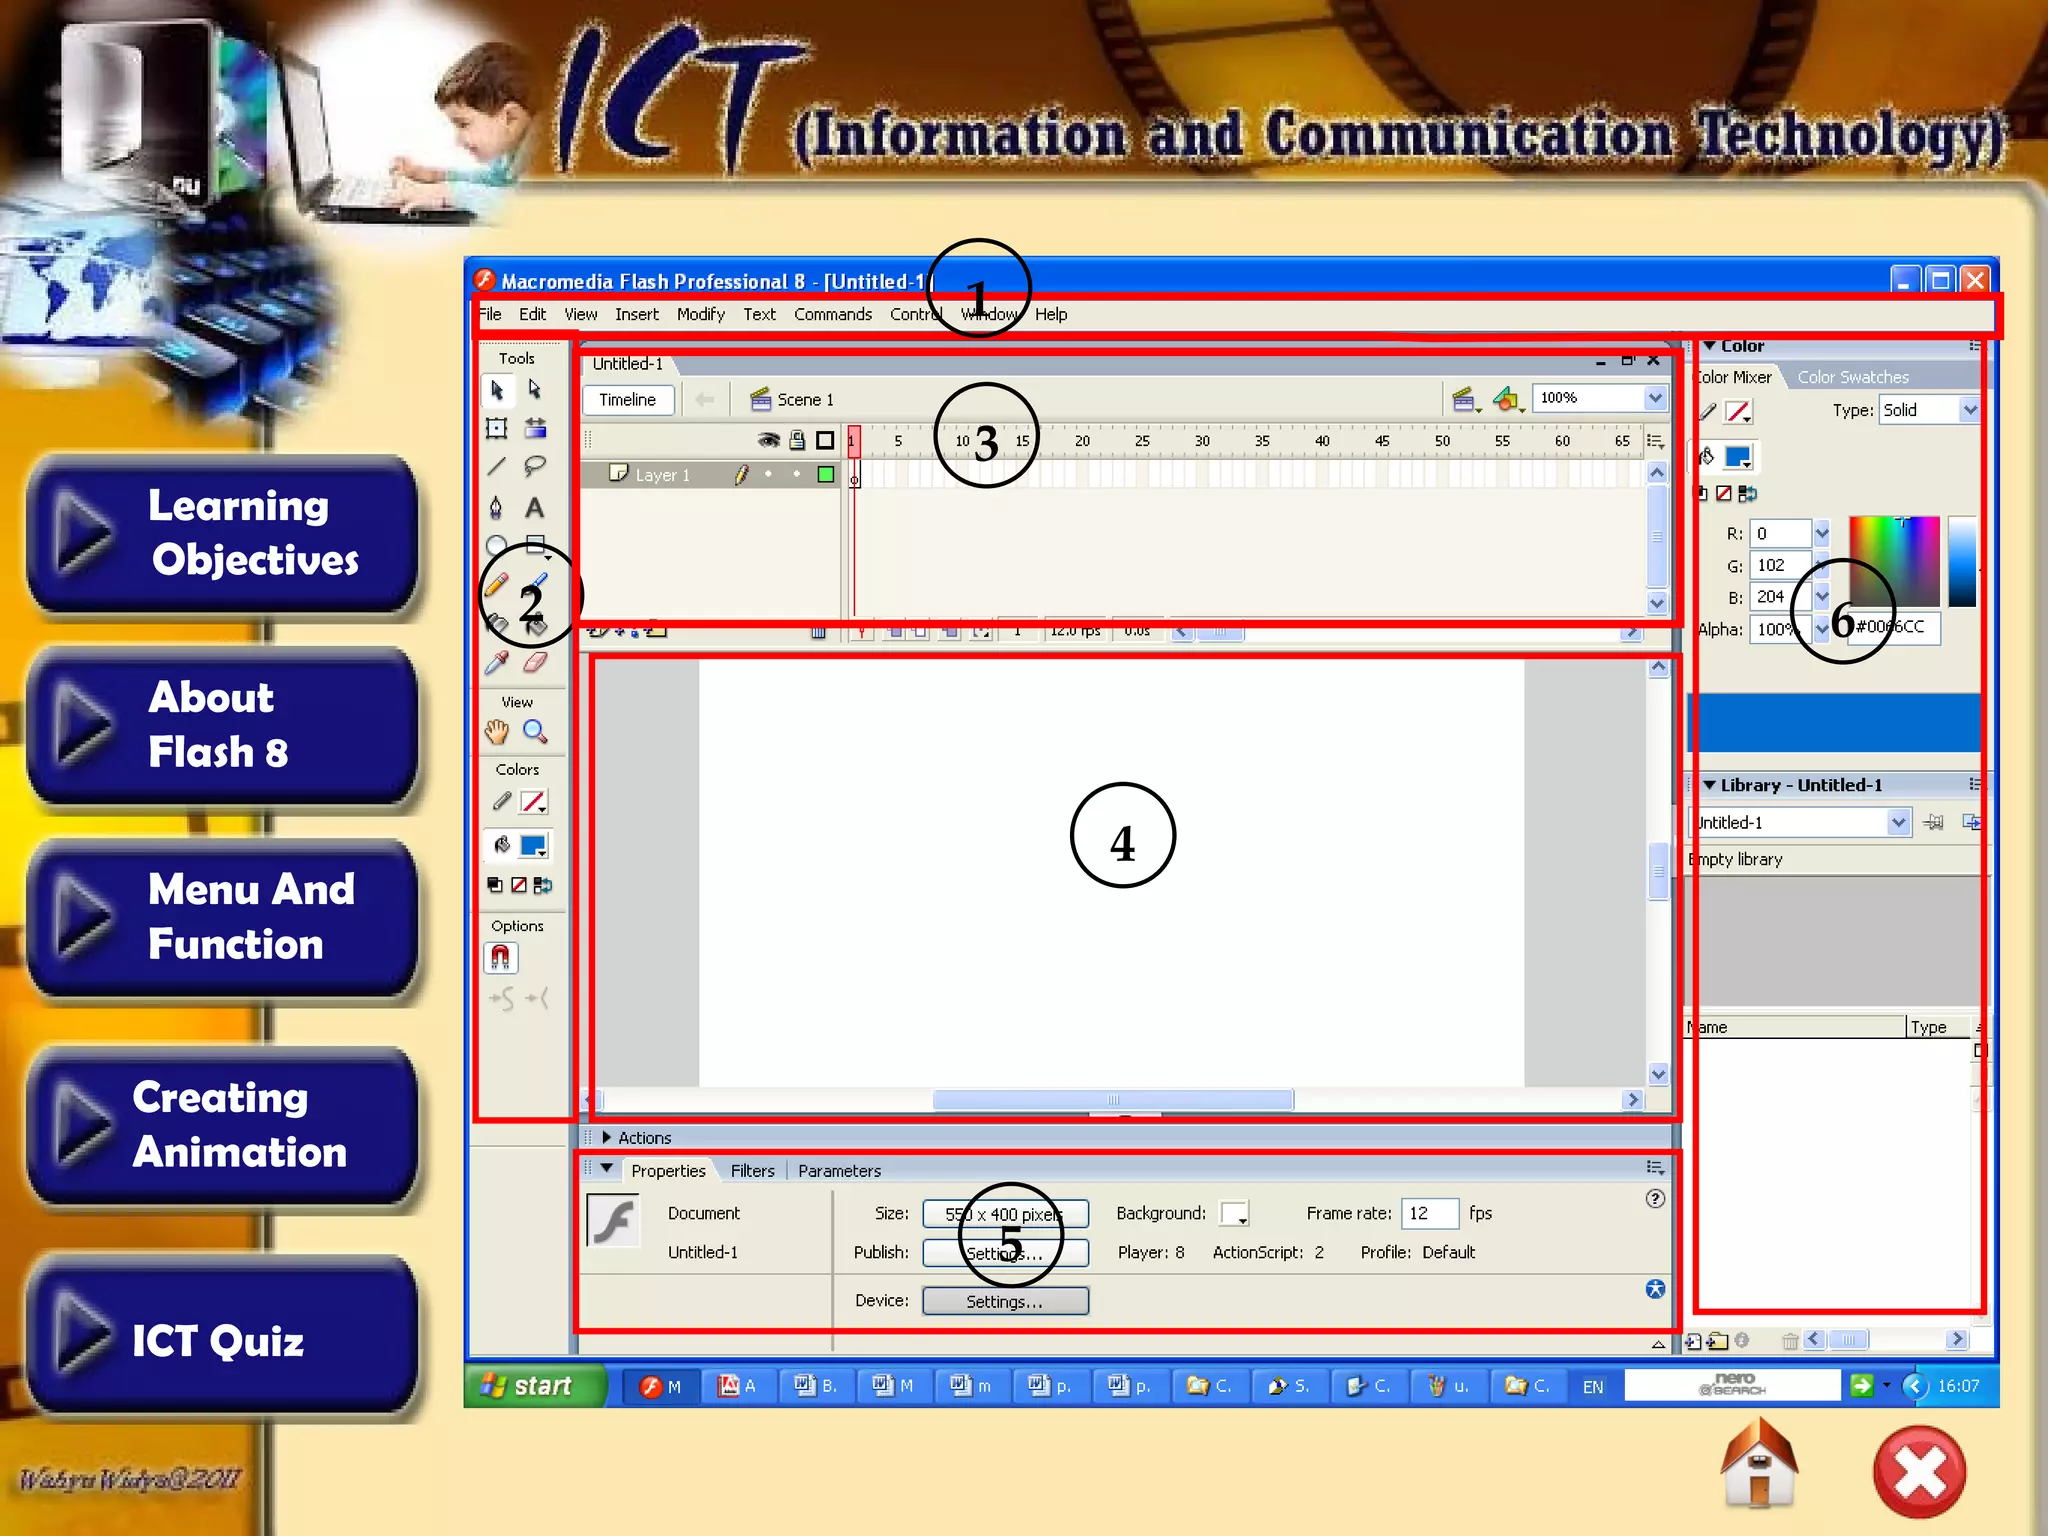Viewport: 2048px width, 1536px height.
Task: Click the Learning Objectives button
Action: [222, 533]
